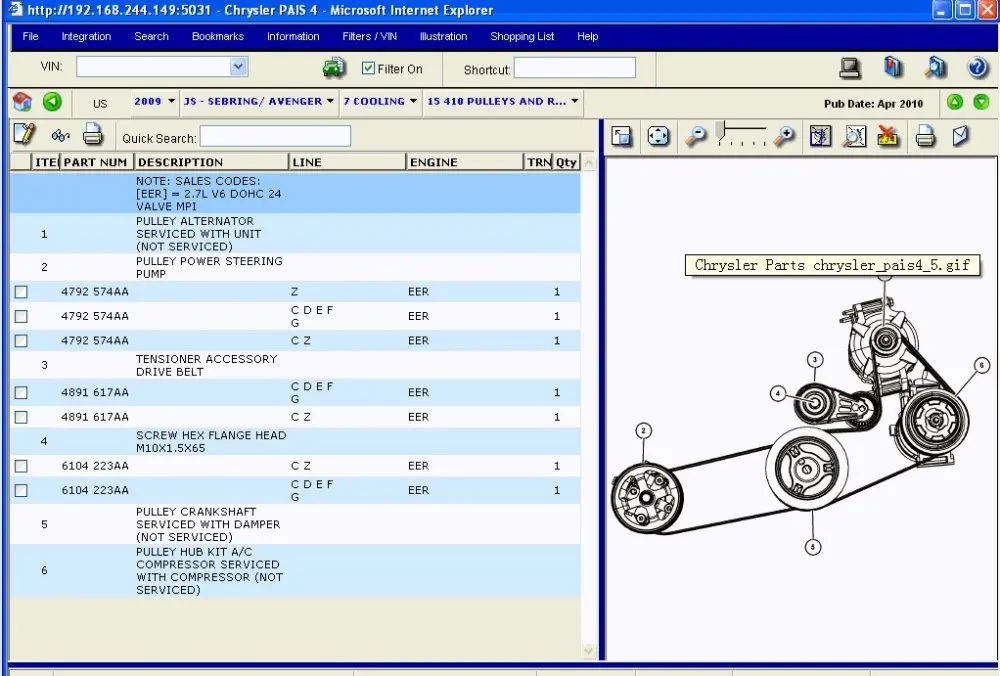This screenshot has width=1000, height=676.
Task: Check the 6104 223AA row with line C D E F G
Action: click(21, 490)
